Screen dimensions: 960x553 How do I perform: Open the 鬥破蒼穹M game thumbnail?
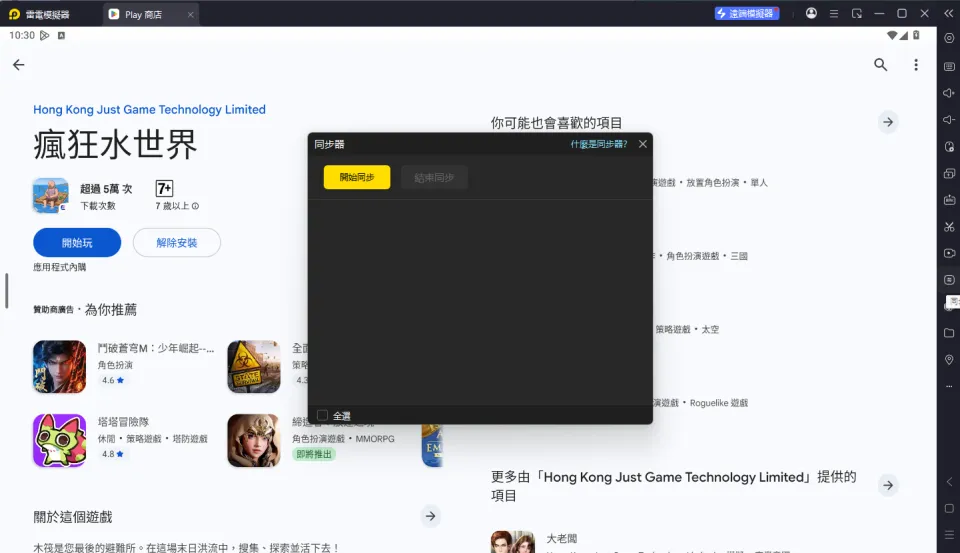59,367
